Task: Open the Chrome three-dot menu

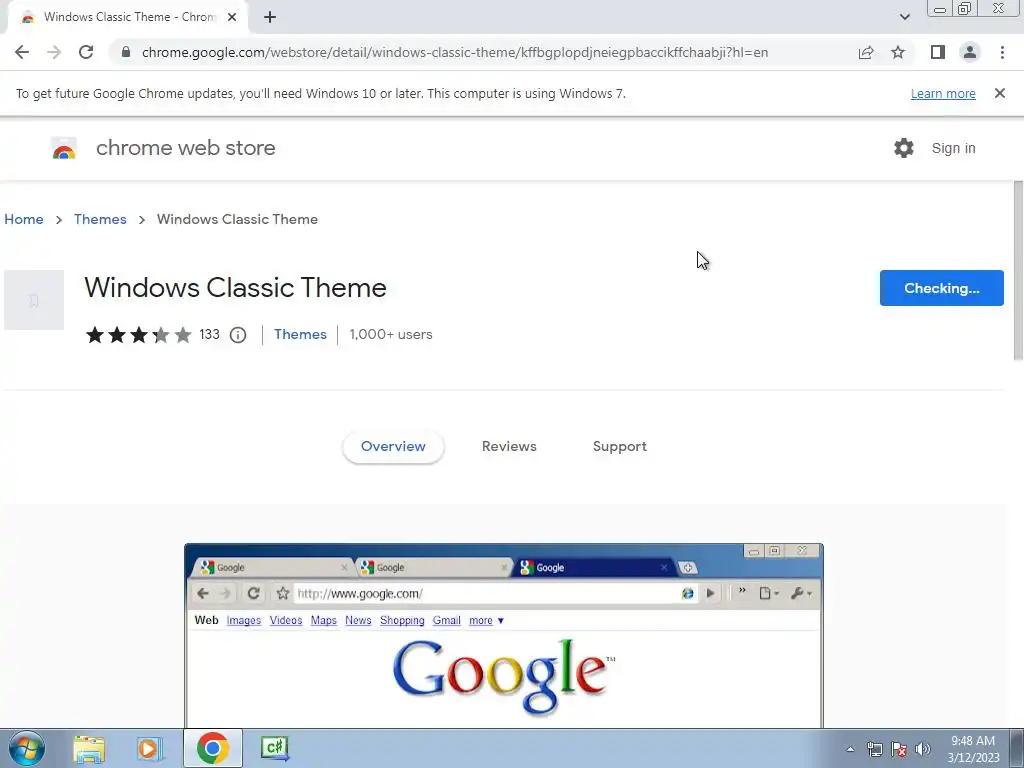Action: pyautogui.click(x=1002, y=52)
